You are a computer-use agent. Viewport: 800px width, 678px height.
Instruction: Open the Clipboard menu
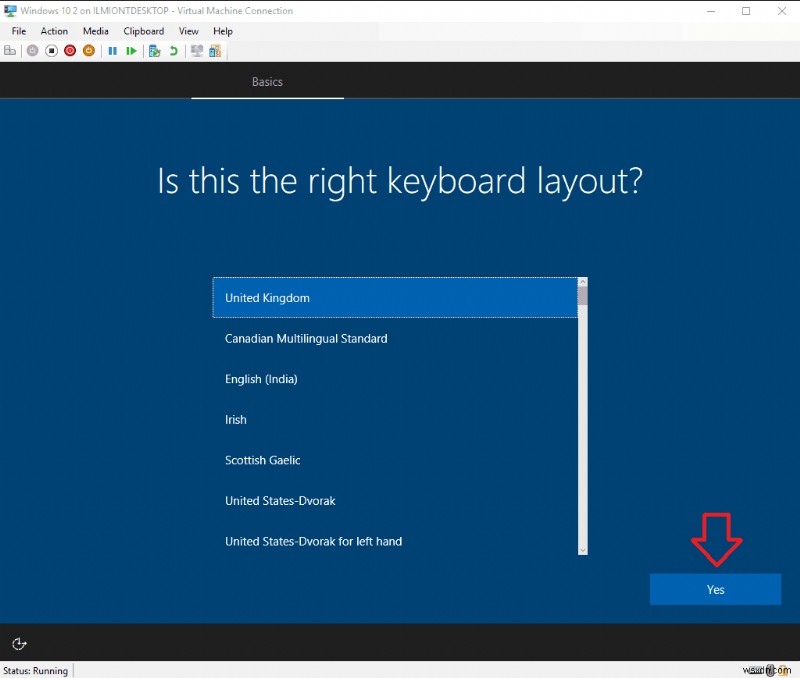(x=143, y=31)
